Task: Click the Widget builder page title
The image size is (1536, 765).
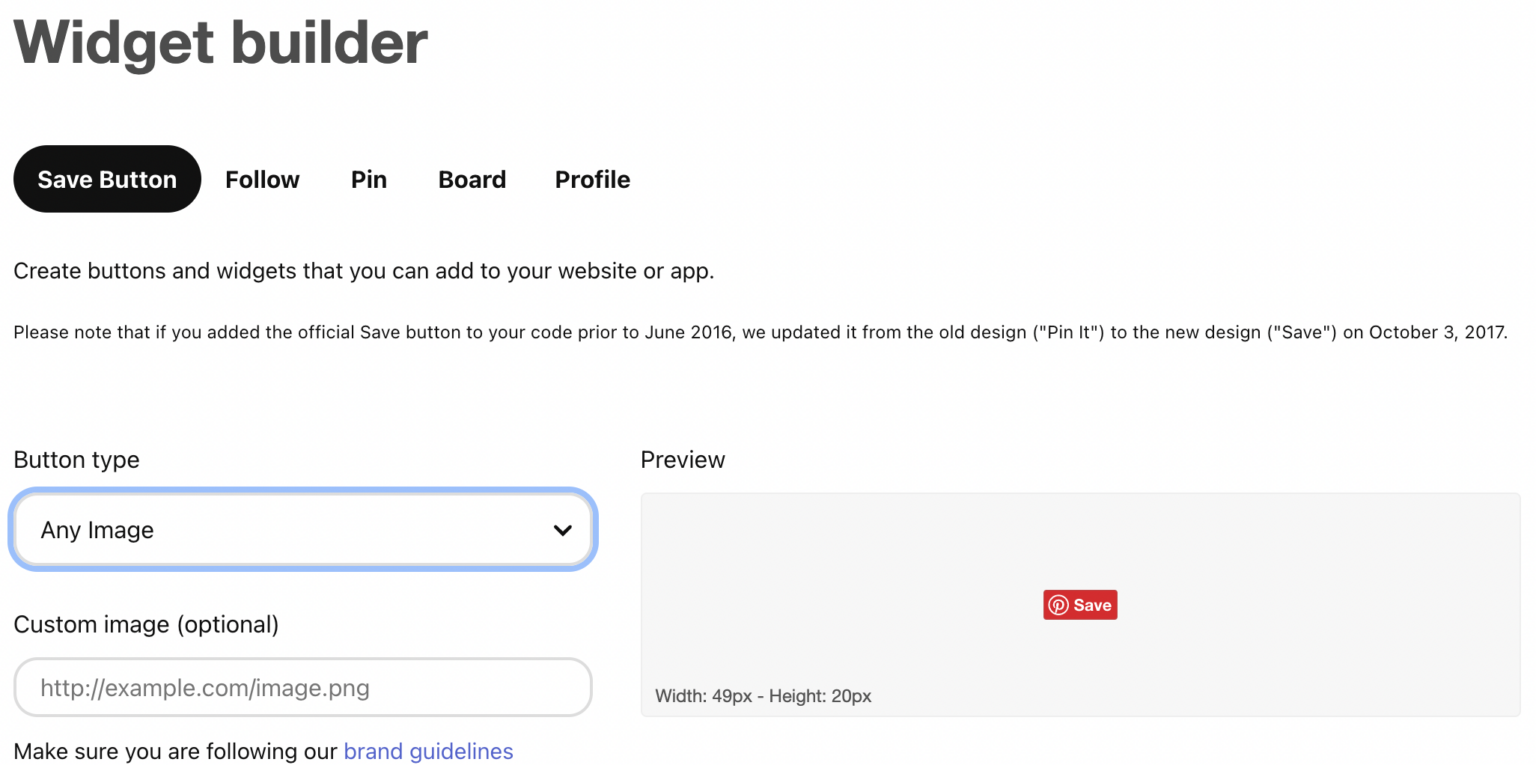Action: tap(220, 42)
